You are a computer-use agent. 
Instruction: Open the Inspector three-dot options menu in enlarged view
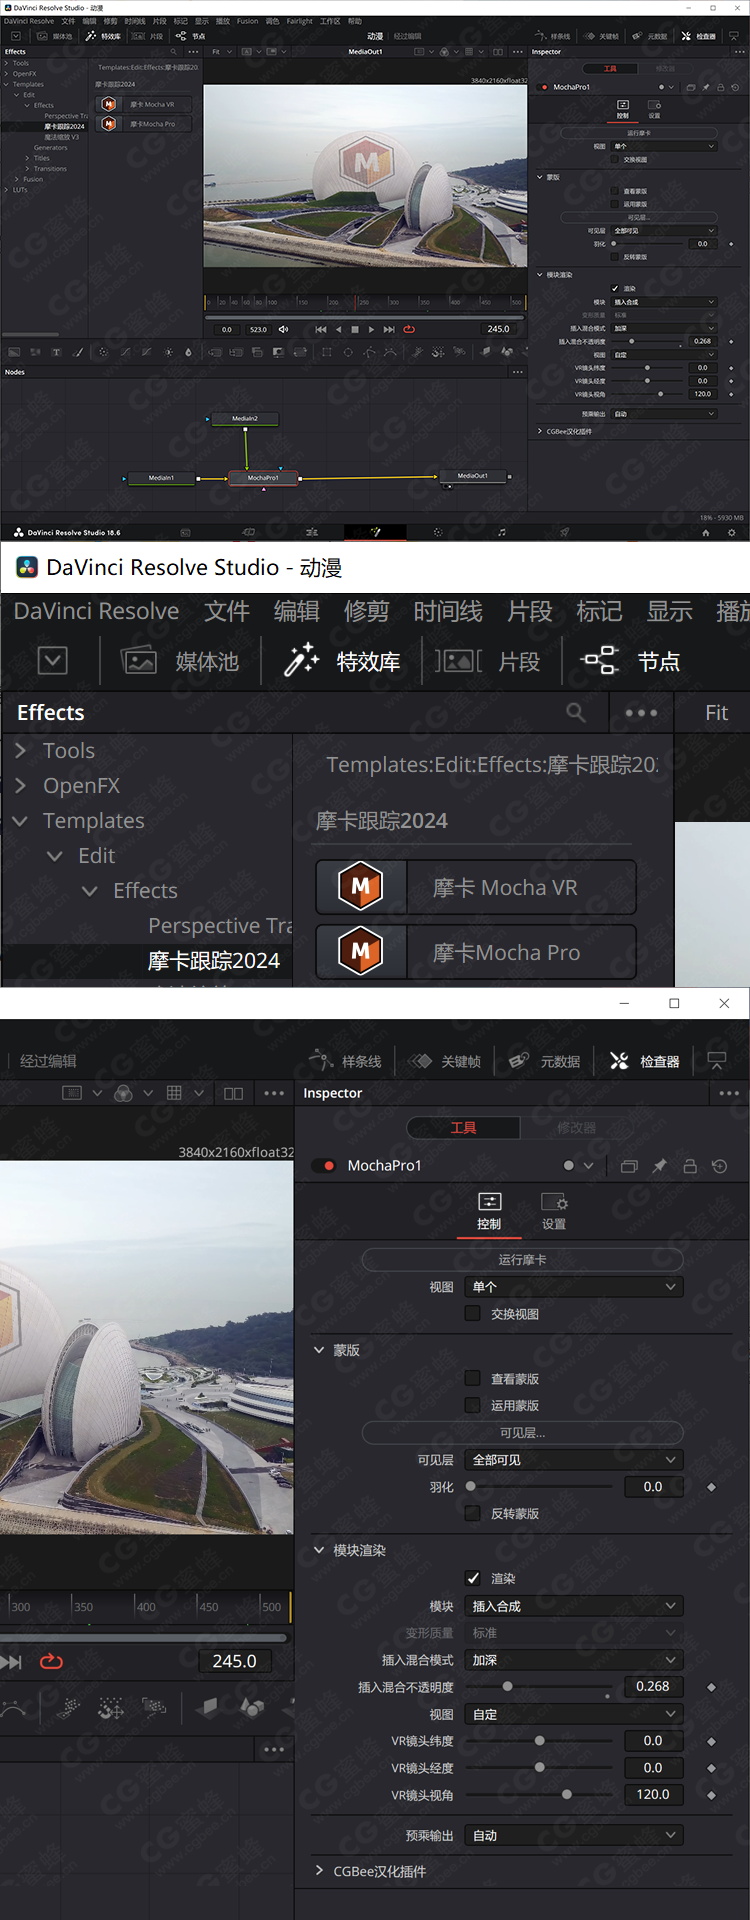[x=729, y=1093]
